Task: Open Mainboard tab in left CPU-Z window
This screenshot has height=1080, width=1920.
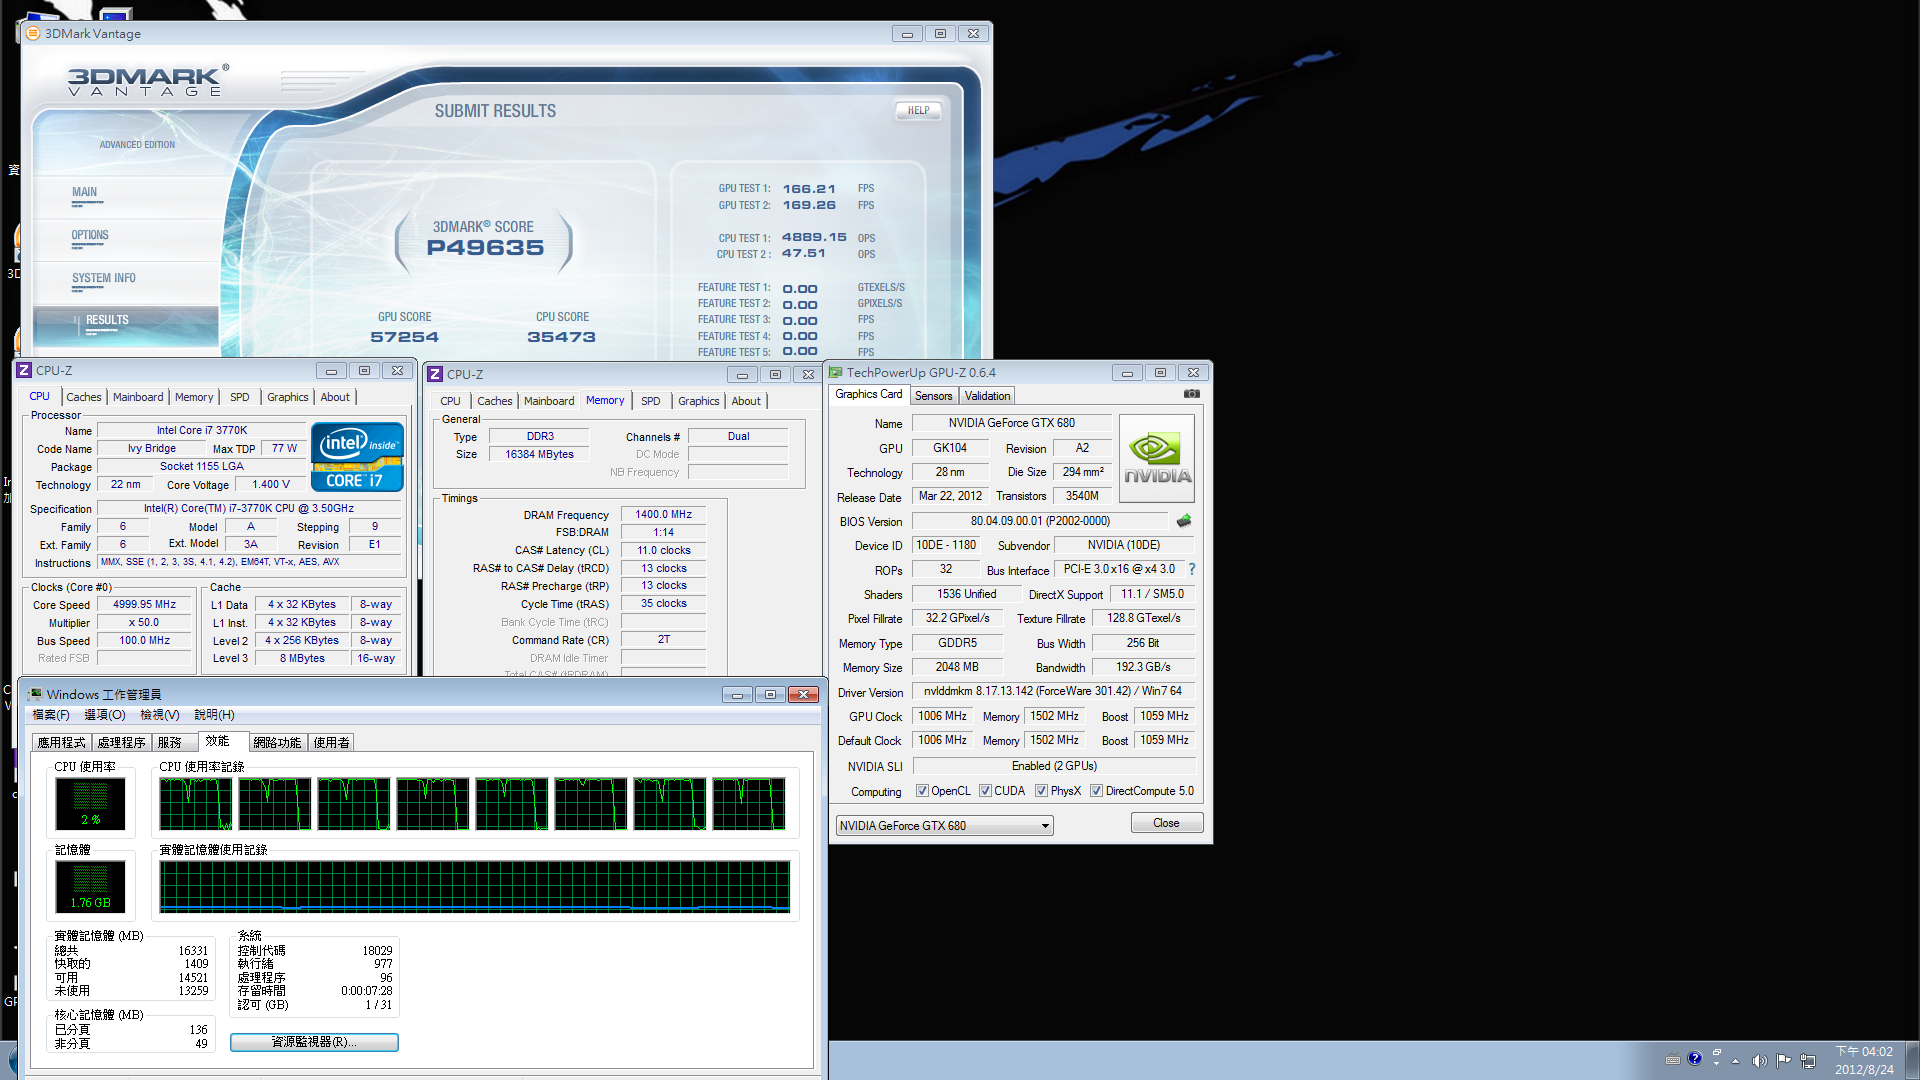Action: [138, 397]
